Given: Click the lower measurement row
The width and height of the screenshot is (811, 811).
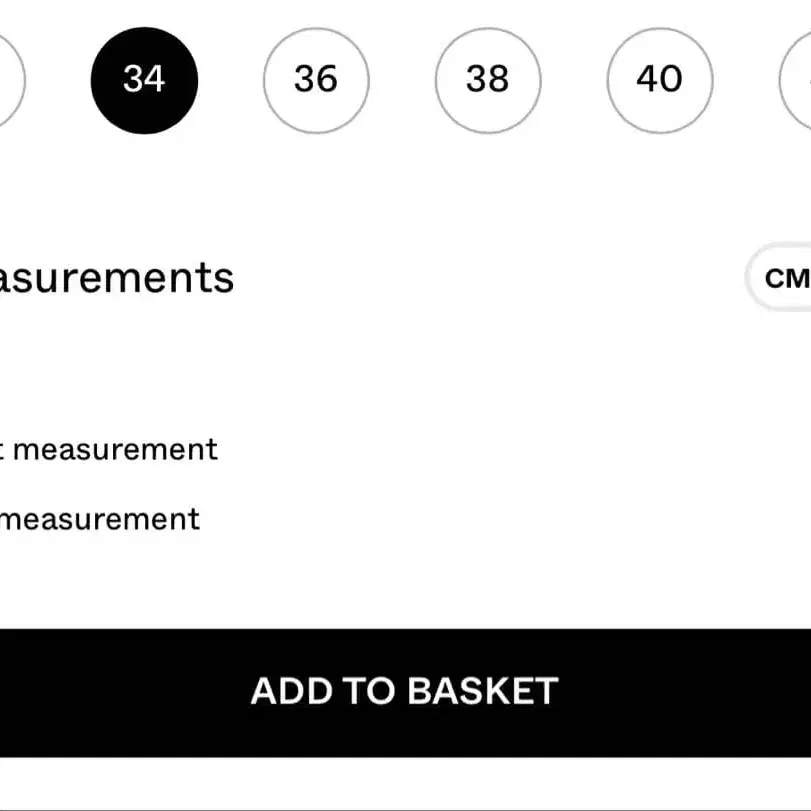Looking at the screenshot, I should tap(99, 519).
